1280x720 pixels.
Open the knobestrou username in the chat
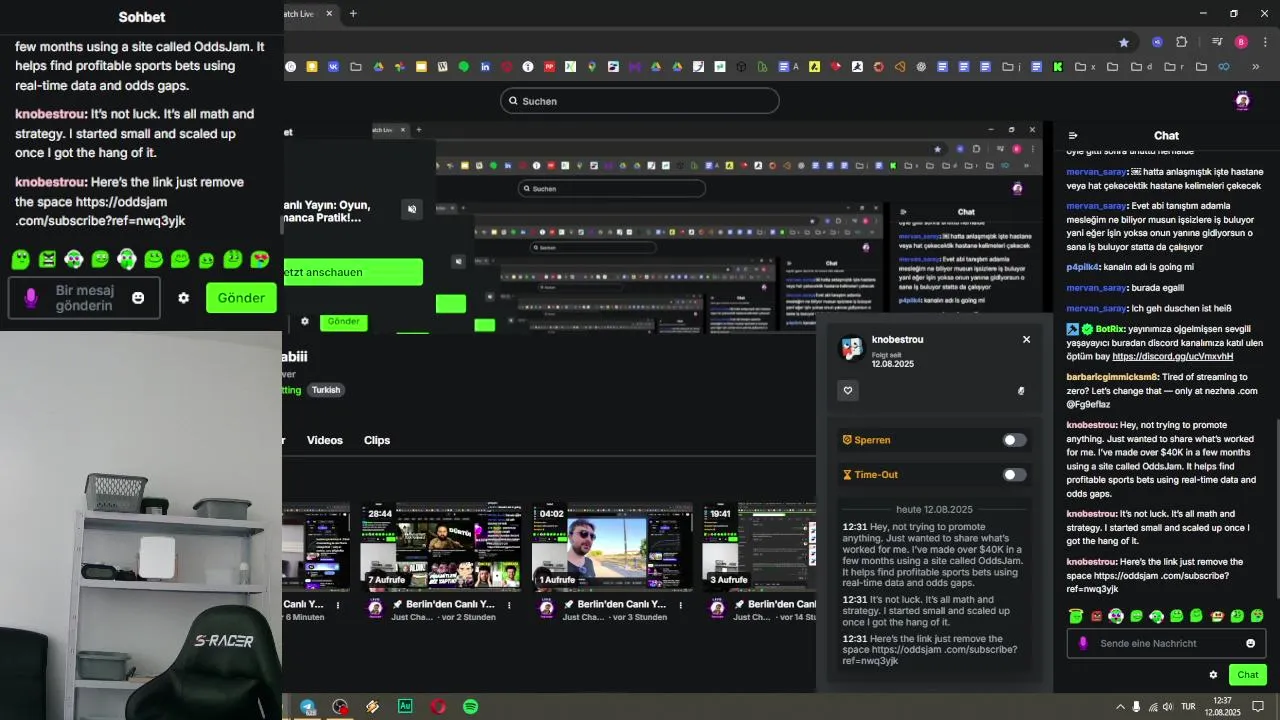click(x=1091, y=425)
